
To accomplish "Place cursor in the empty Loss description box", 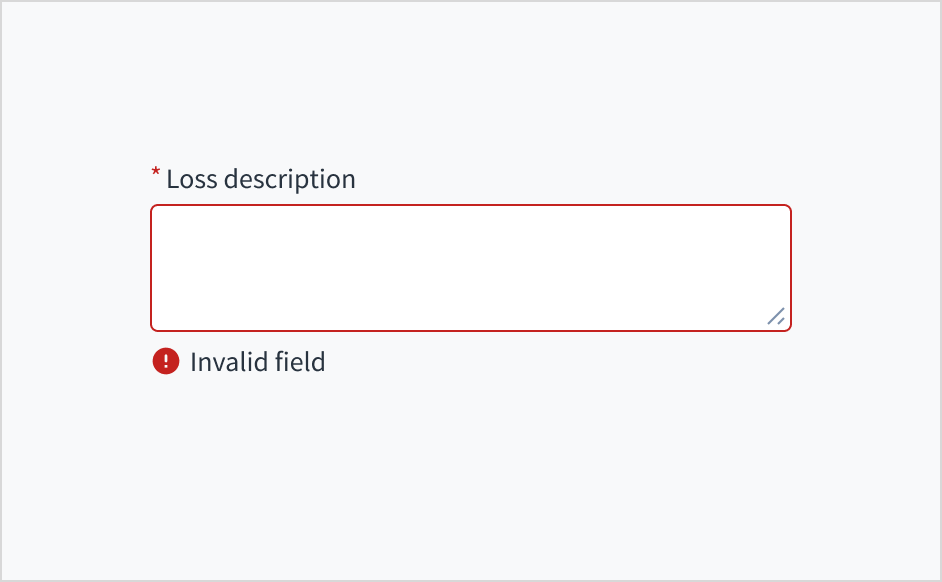I will [x=470, y=267].
